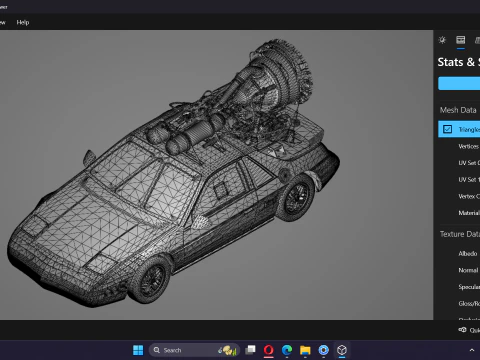Show the Normal texture view
480x360 pixels.
[x=468, y=270]
